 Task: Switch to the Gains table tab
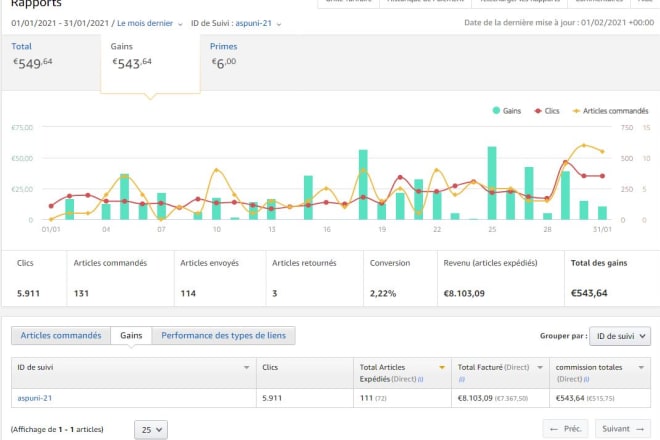(131, 336)
